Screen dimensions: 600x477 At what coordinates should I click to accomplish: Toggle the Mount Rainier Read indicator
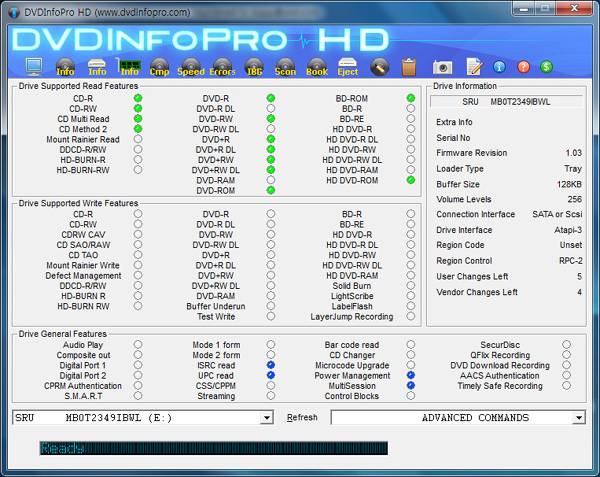(138, 139)
